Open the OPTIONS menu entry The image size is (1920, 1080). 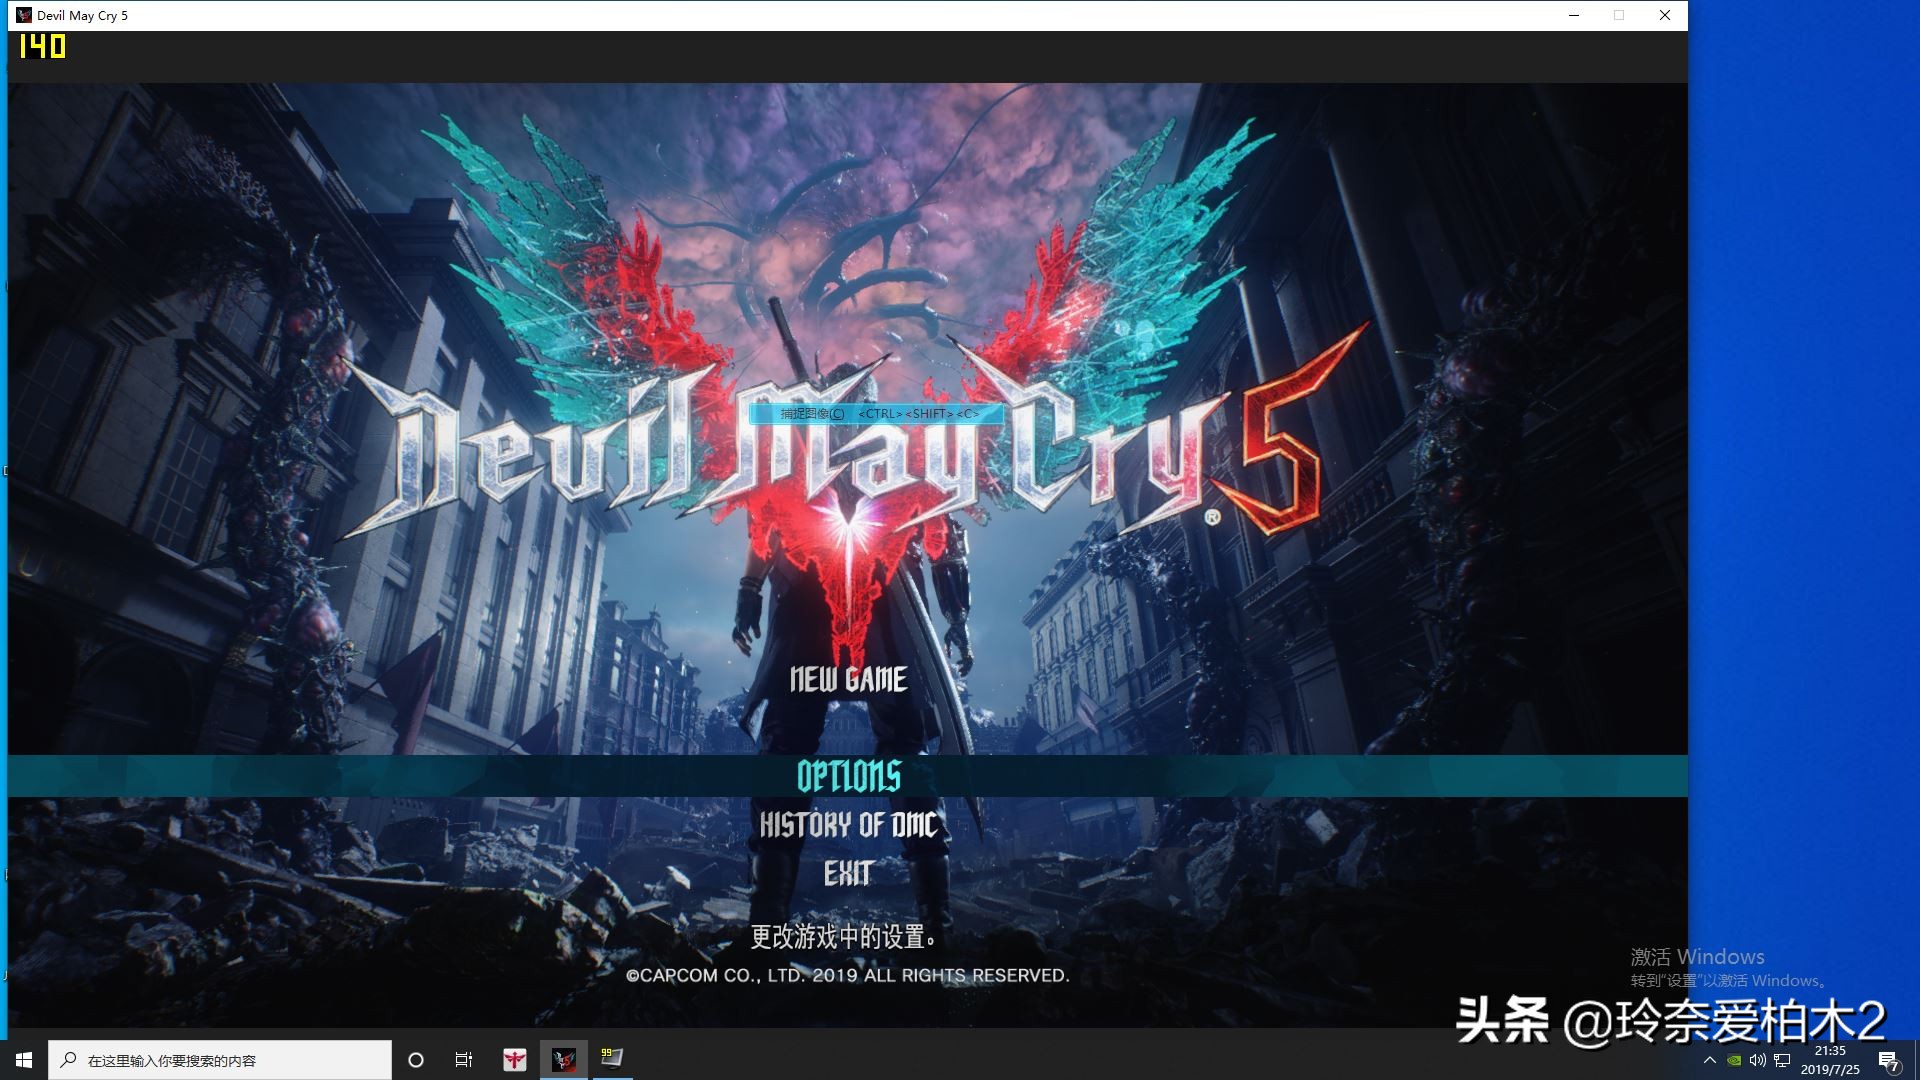pos(848,776)
